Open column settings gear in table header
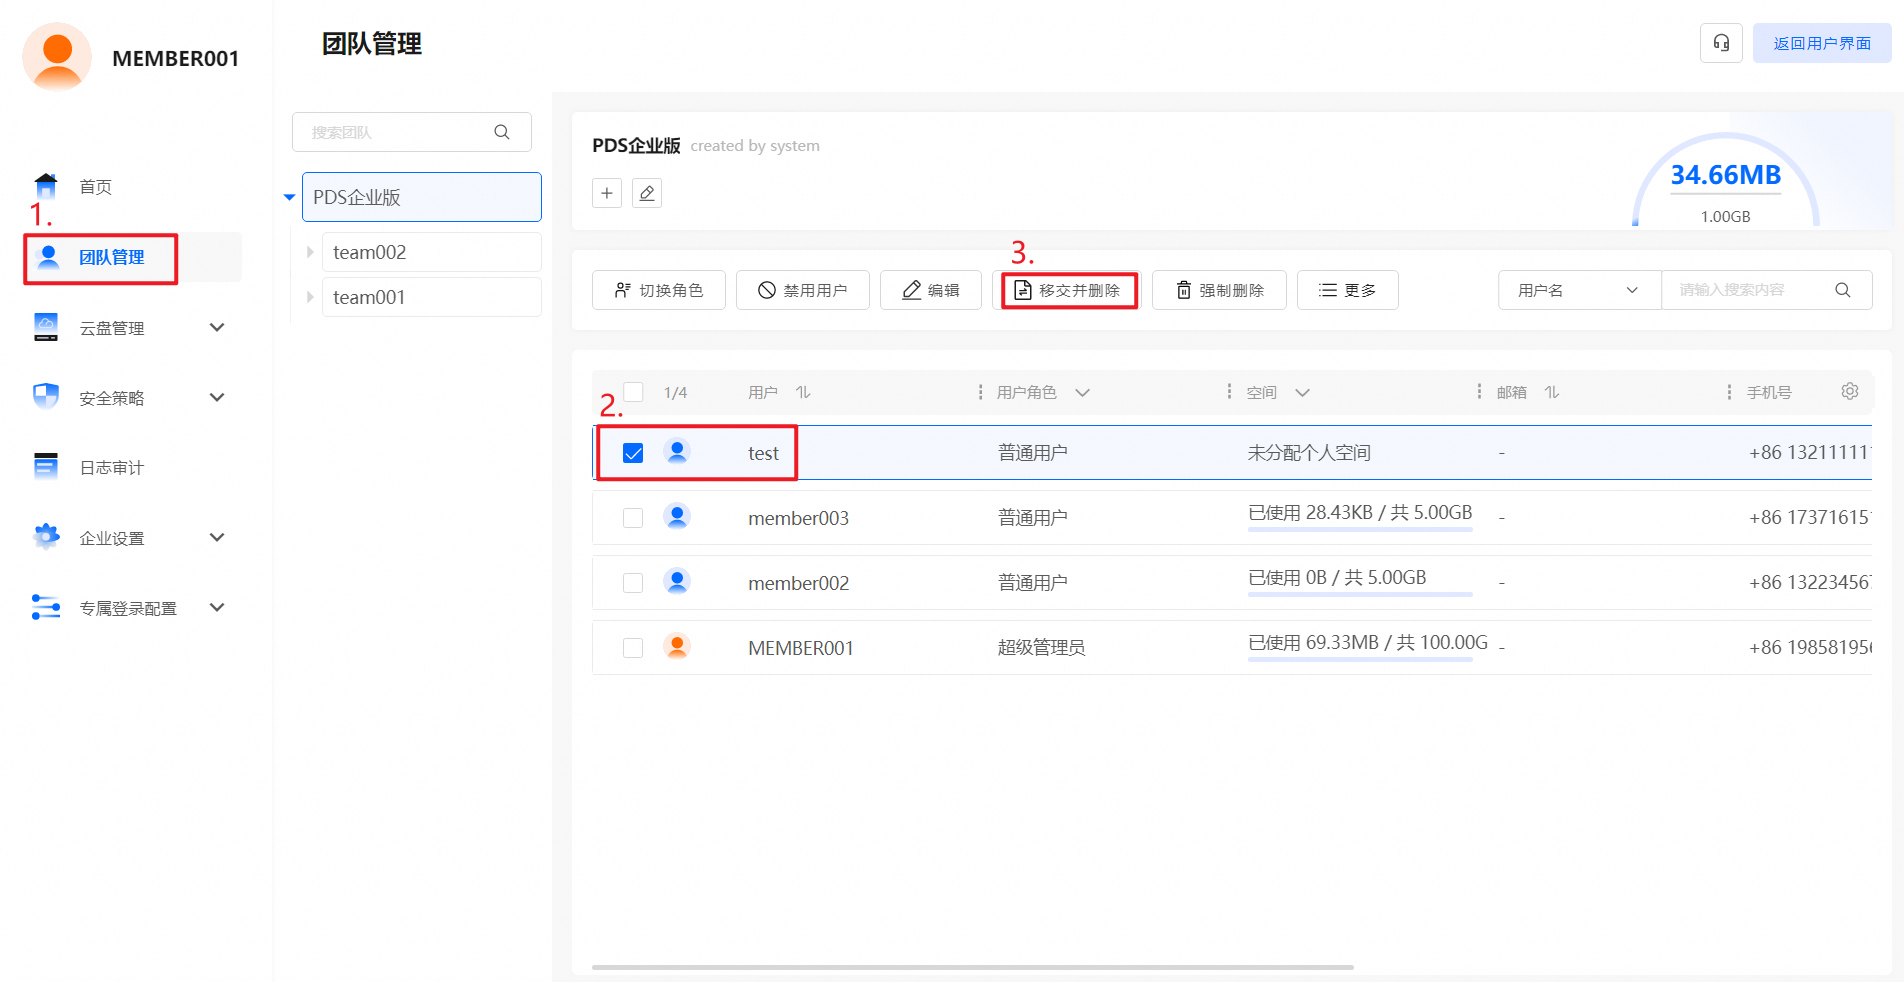The width and height of the screenshot is (1904, 982). tap(1850, 391)
